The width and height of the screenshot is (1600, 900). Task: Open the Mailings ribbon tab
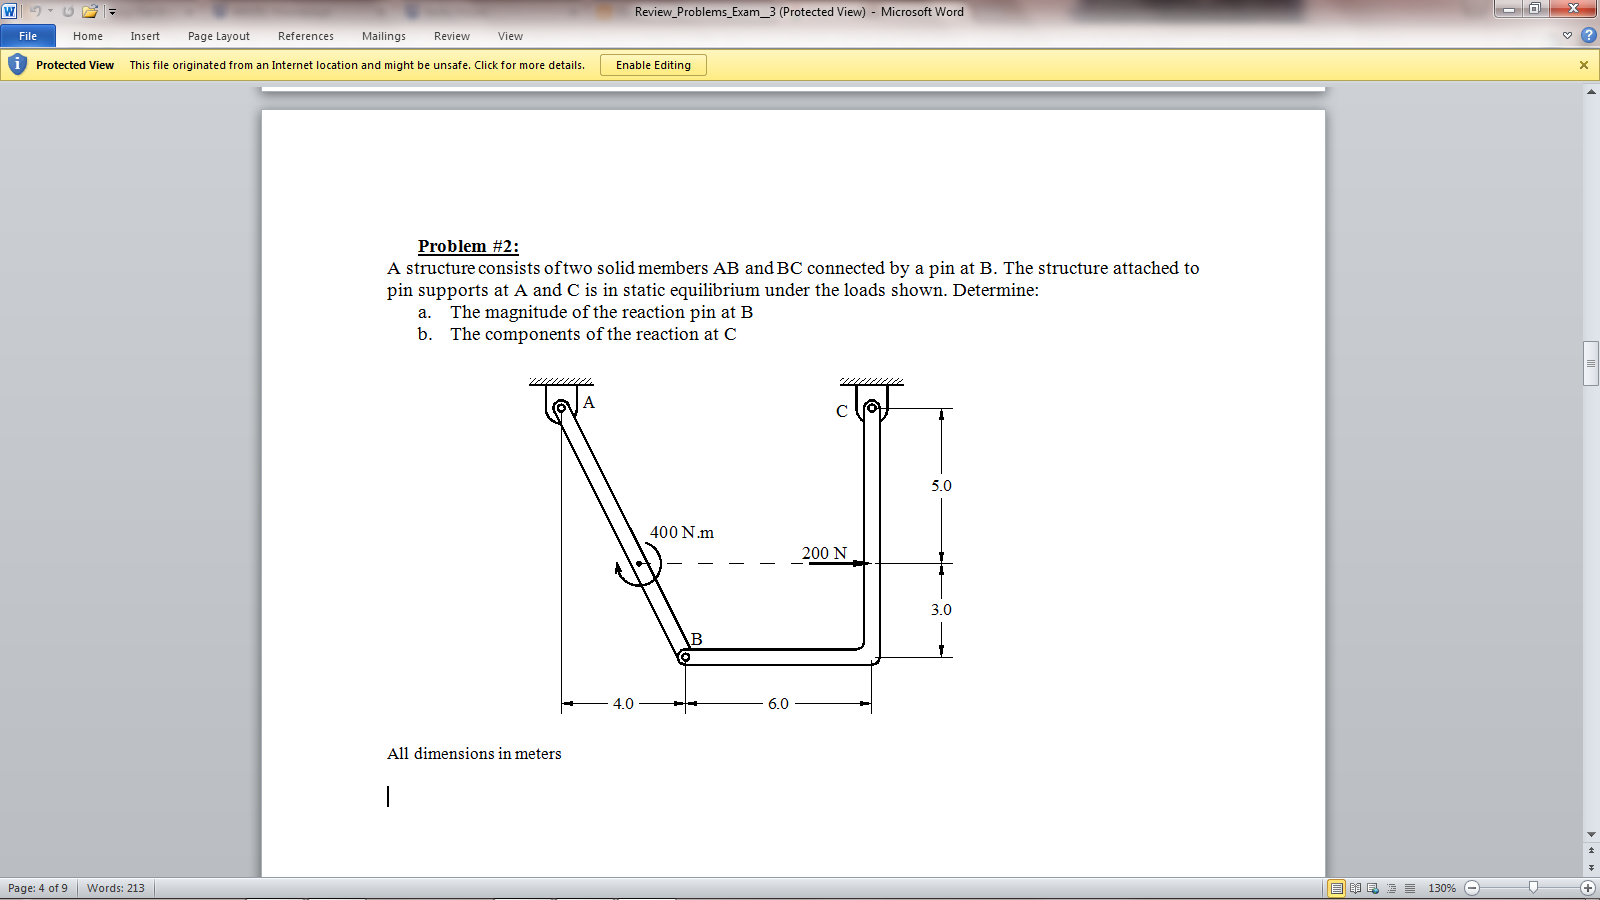384,36
